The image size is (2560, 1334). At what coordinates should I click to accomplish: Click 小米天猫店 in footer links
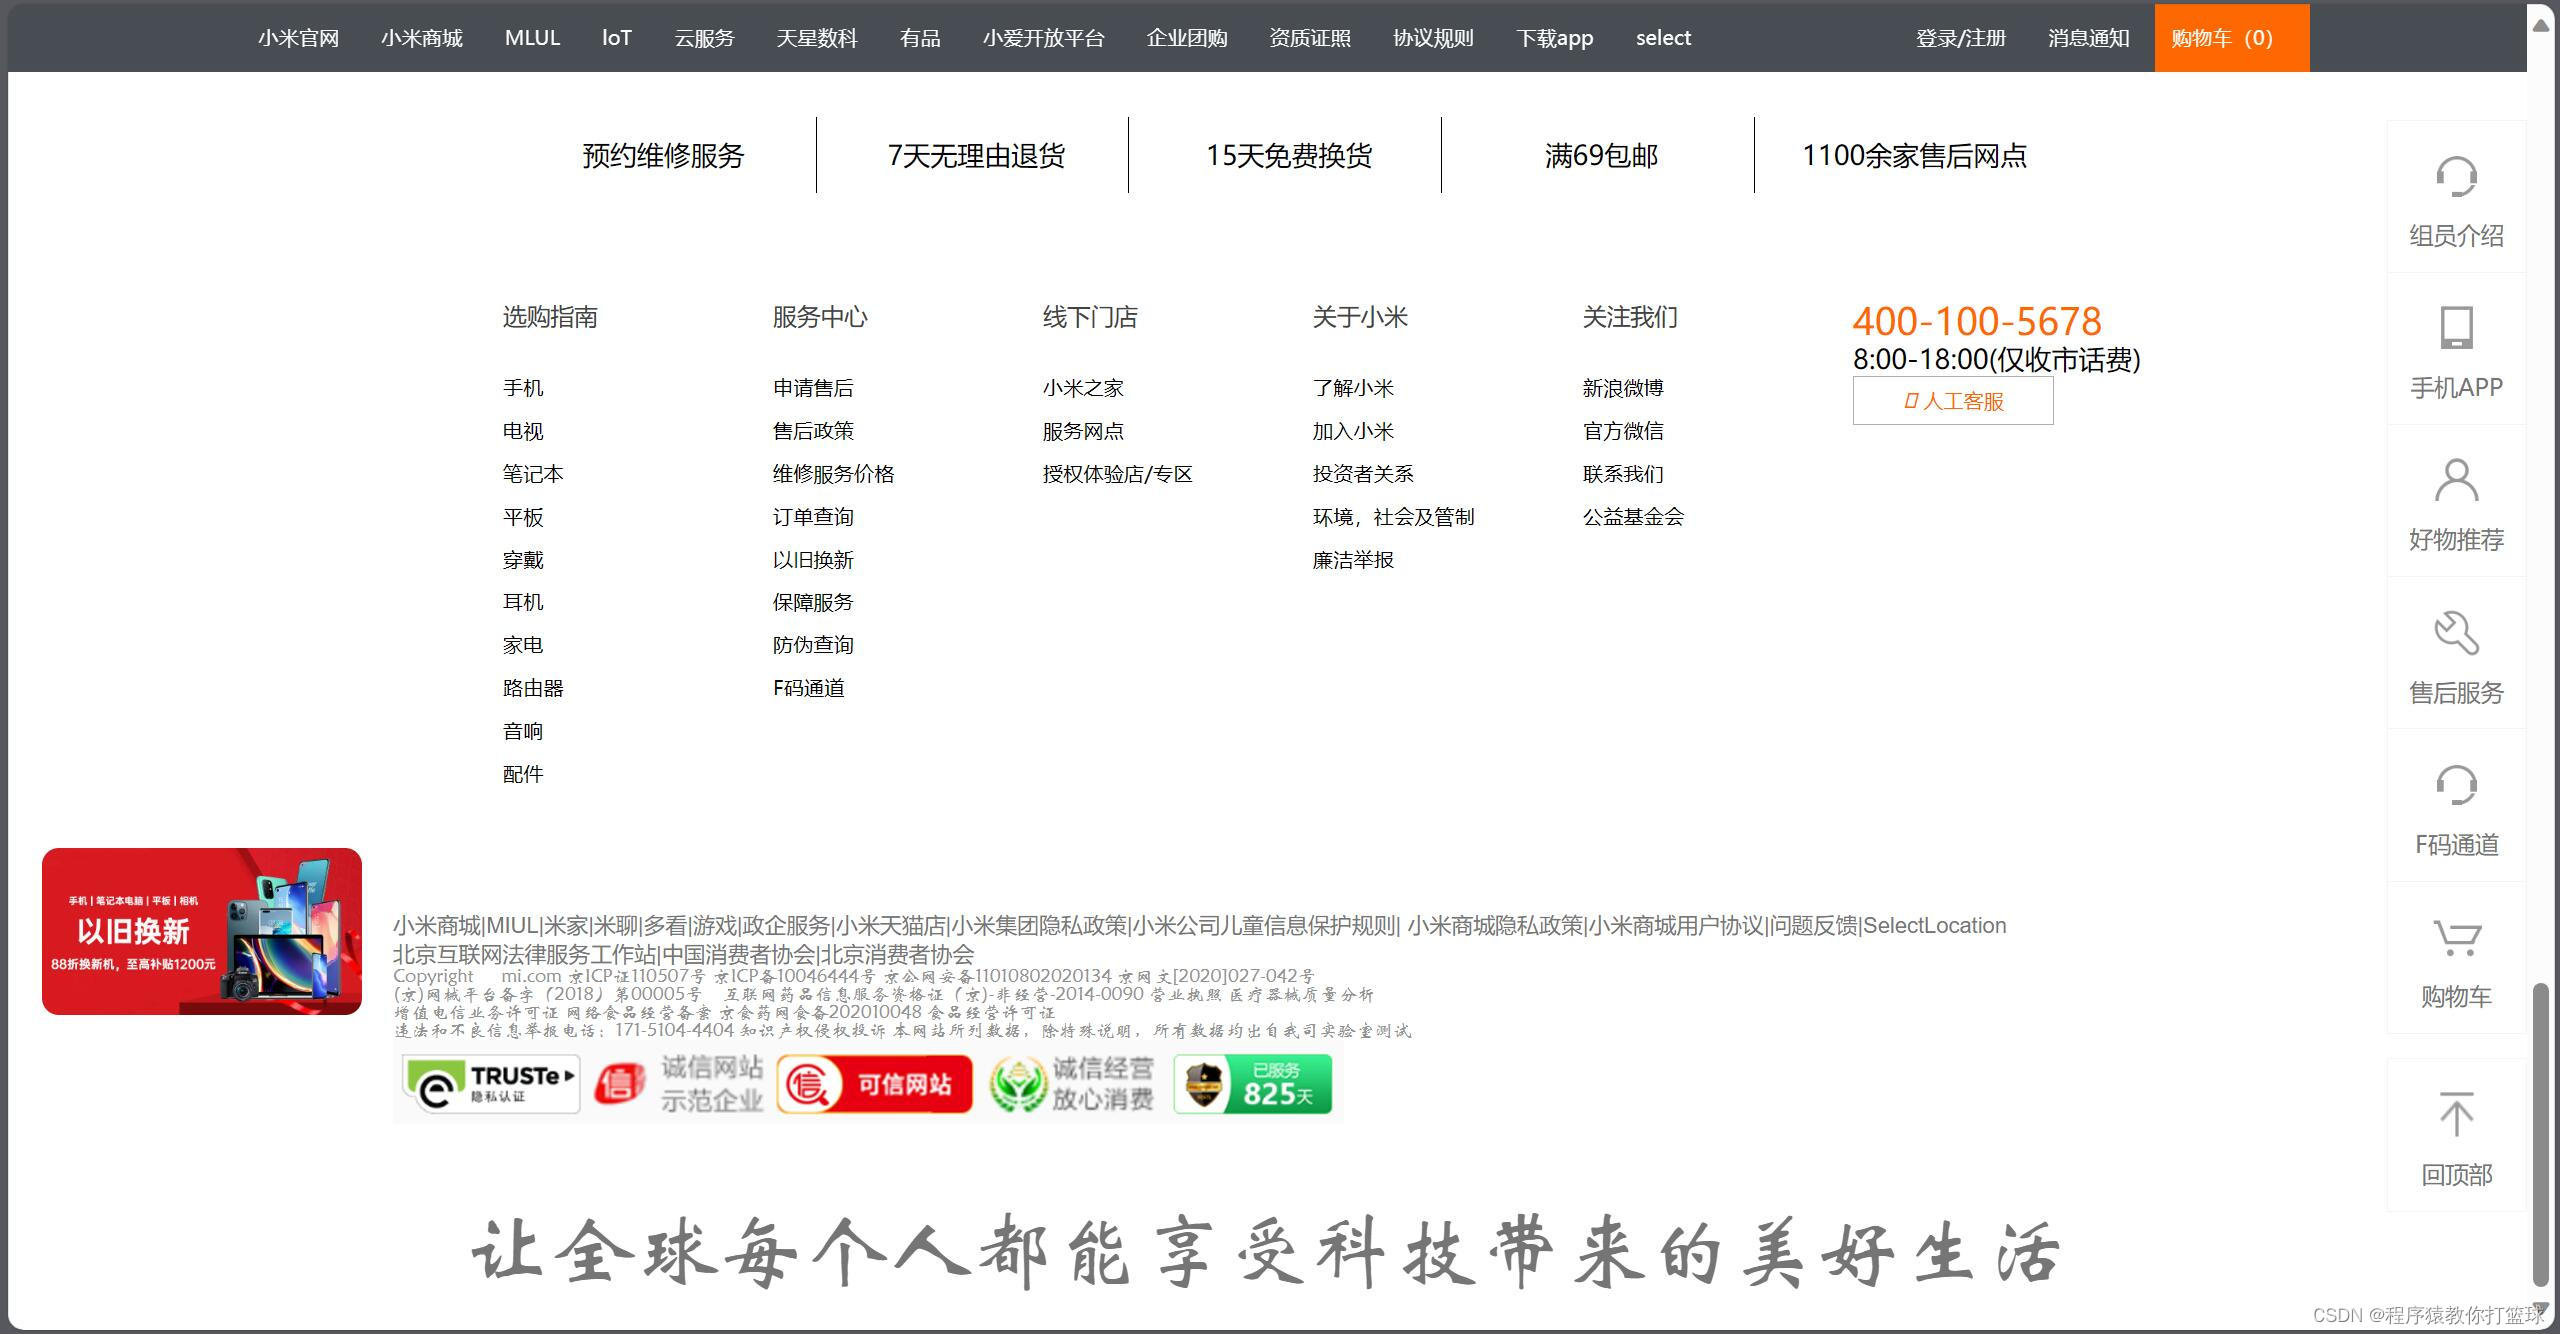coord(891,926)
